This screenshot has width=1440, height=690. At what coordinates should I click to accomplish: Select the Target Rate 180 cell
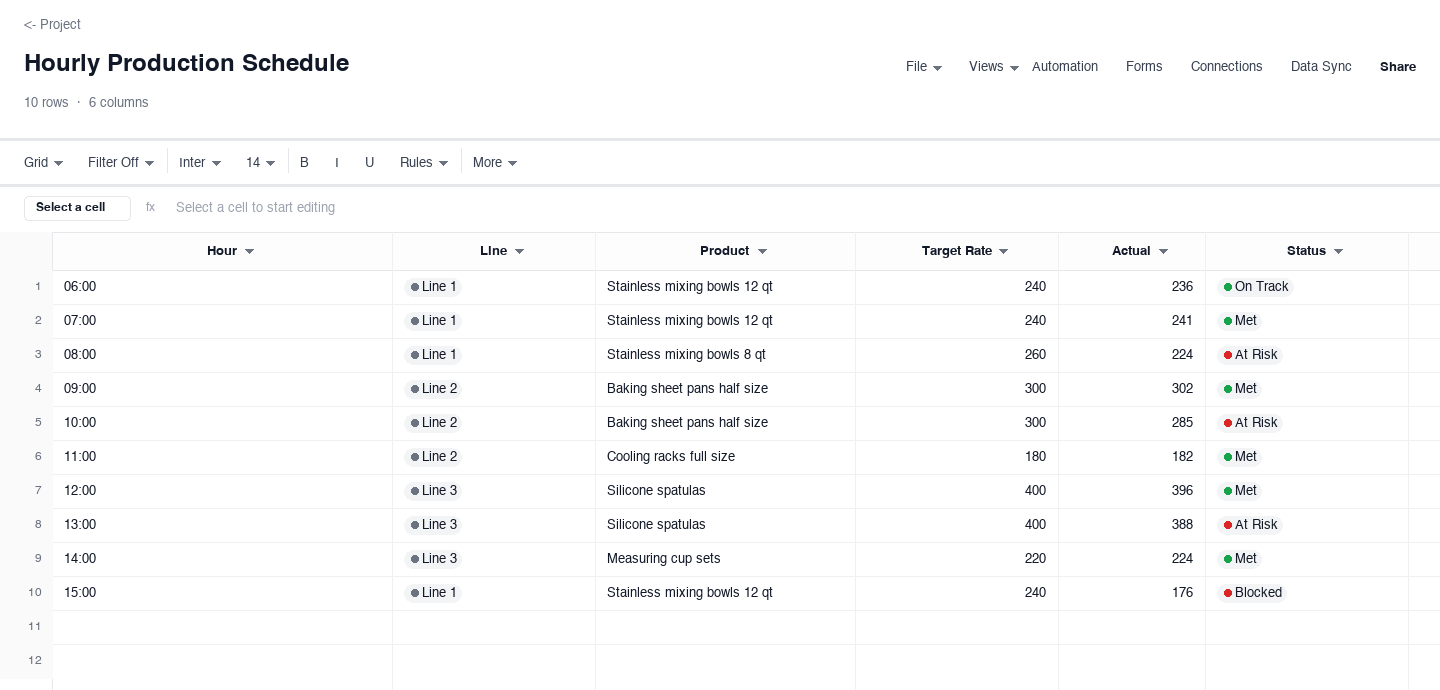(957, 457)
